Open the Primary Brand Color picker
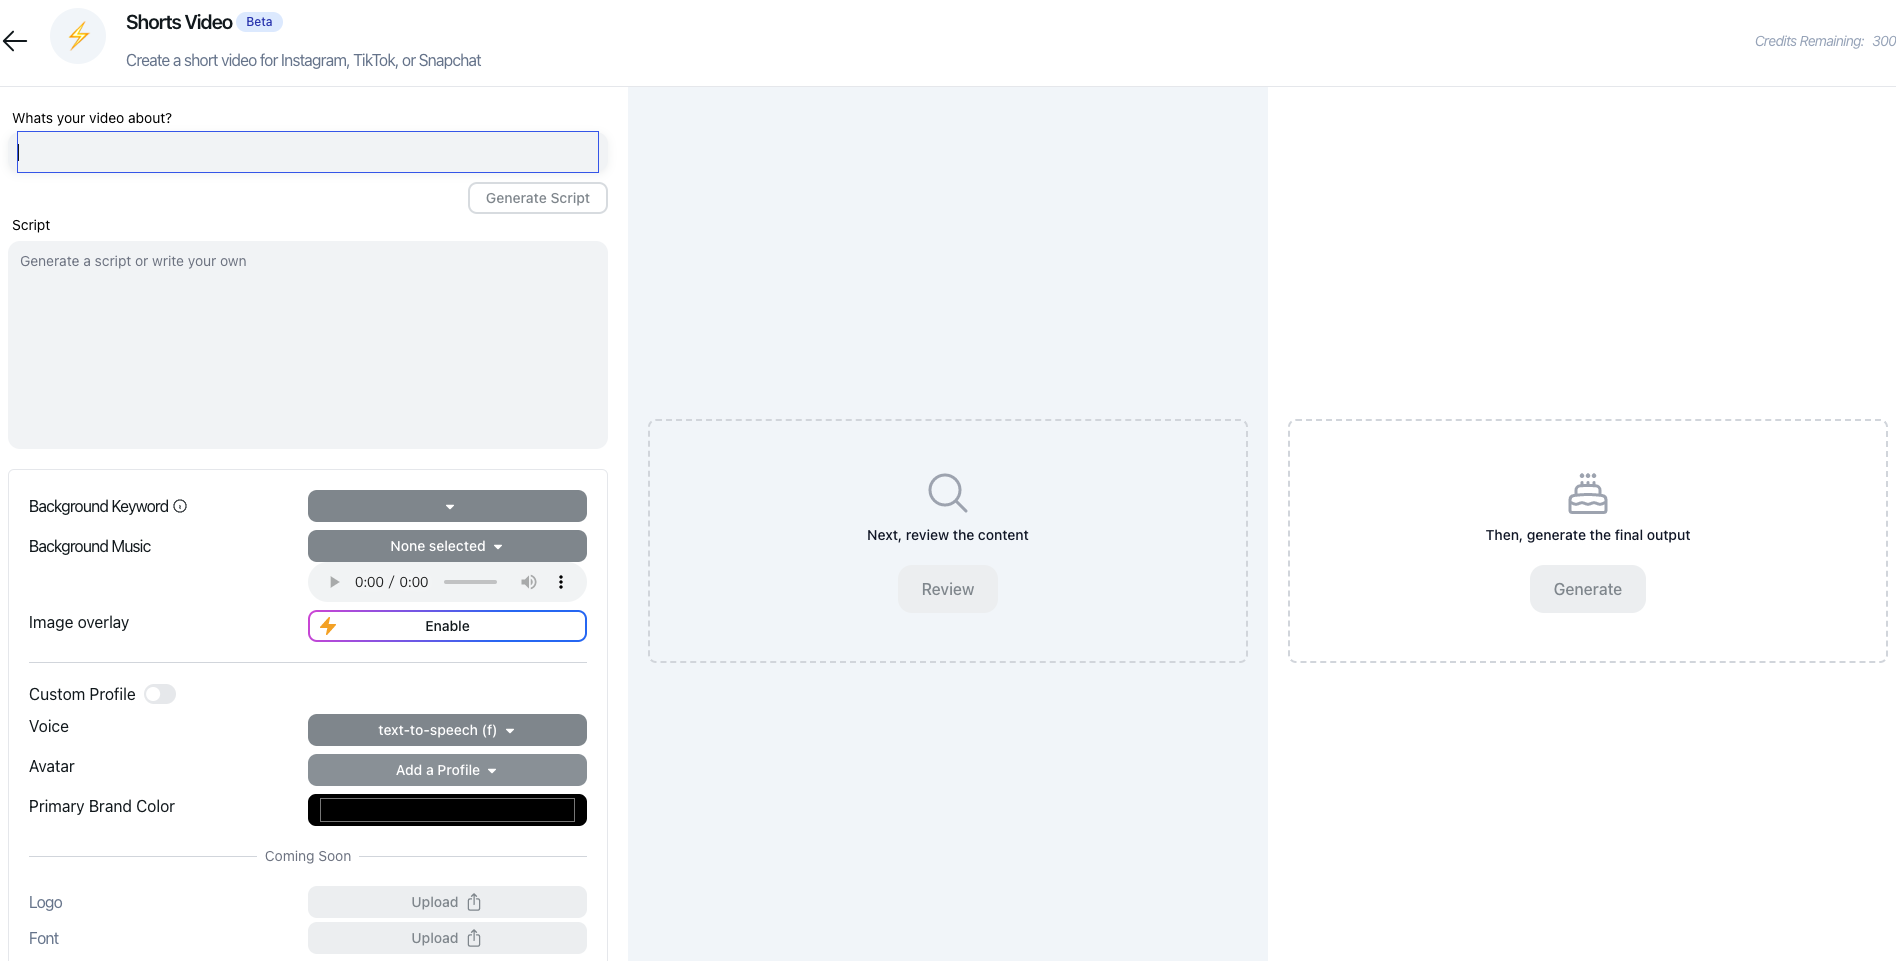This screenshot has height=961, width=1896. (x=447, y=810)
